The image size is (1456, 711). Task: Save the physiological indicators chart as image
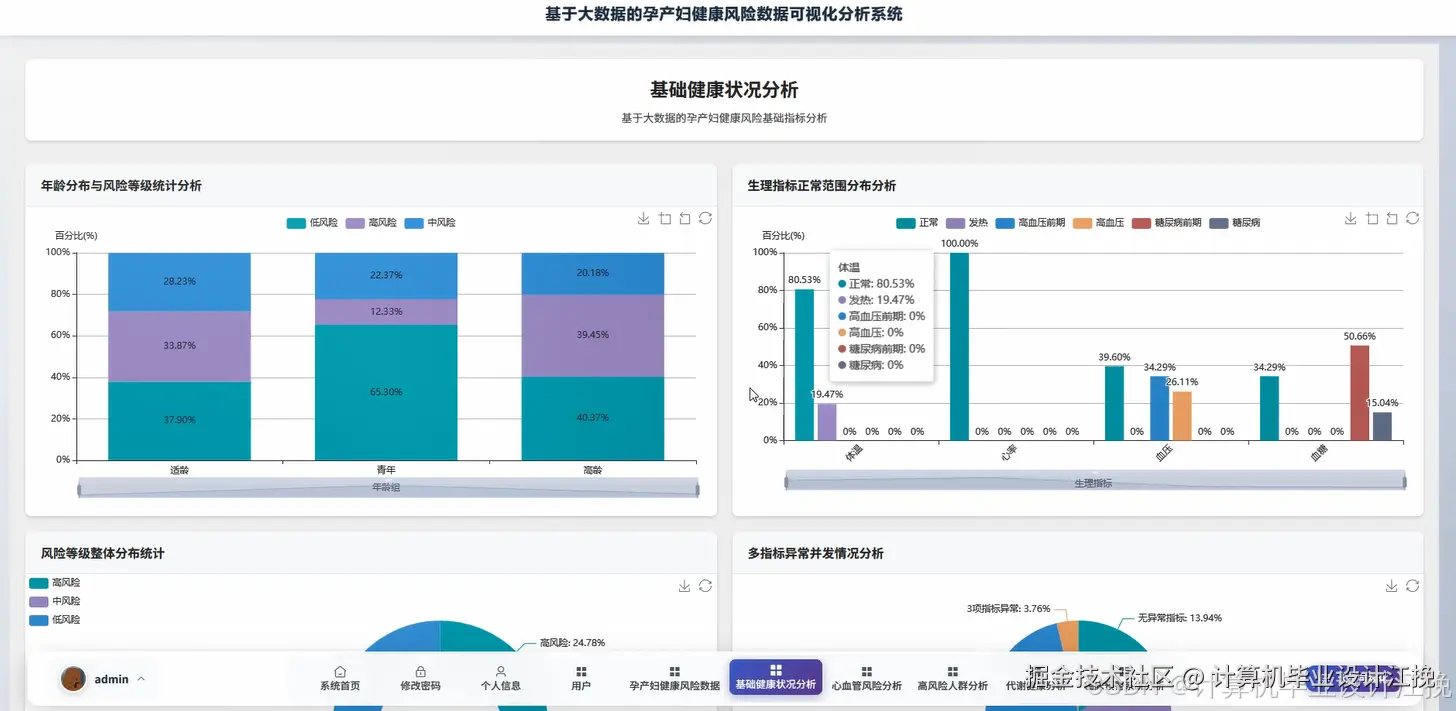tap(1351, 219)
